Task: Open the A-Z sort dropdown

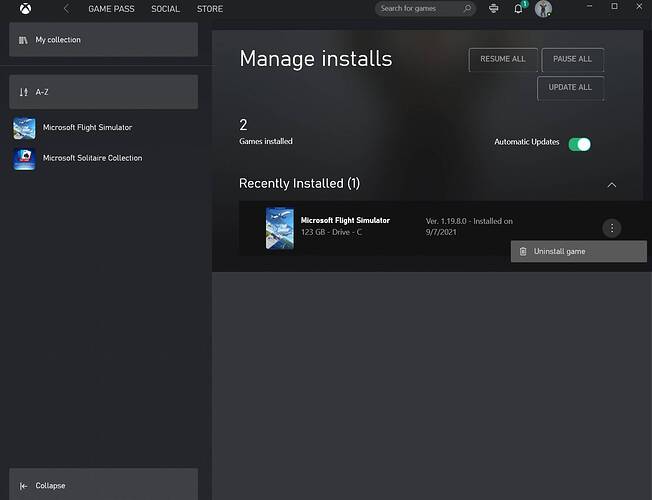Action: pyautogui.click(x=104, y=92)
